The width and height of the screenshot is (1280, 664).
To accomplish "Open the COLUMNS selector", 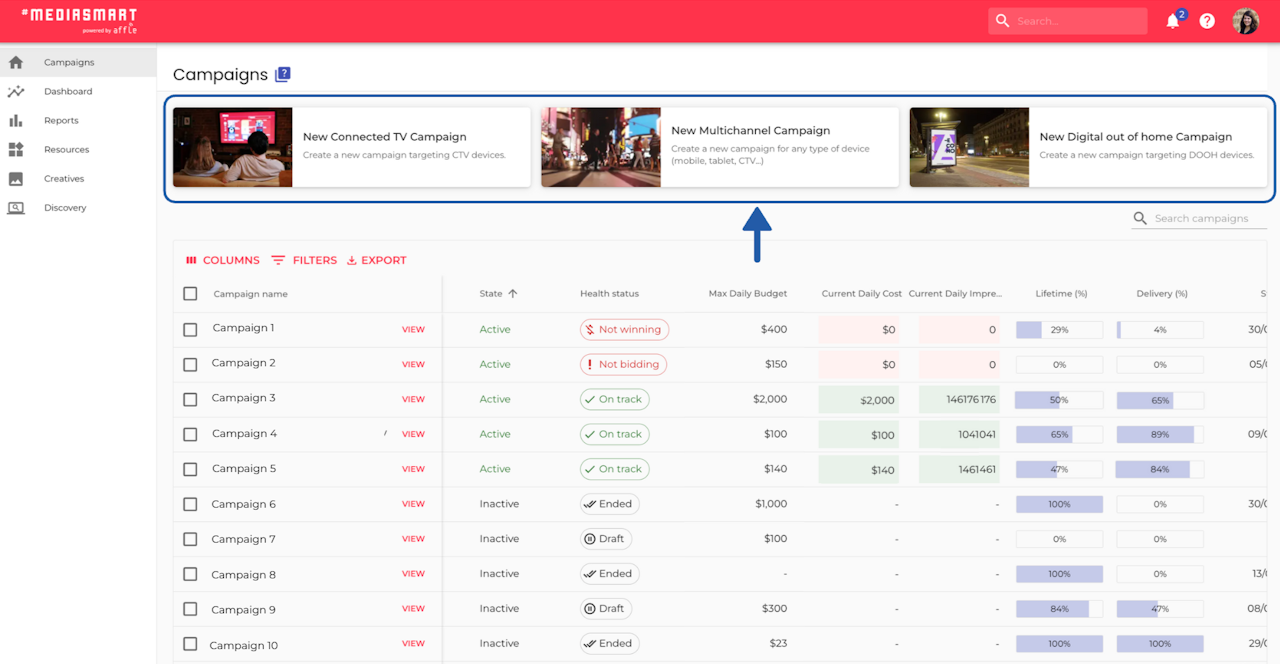I will pyautogui.click(x=222, y=260).
